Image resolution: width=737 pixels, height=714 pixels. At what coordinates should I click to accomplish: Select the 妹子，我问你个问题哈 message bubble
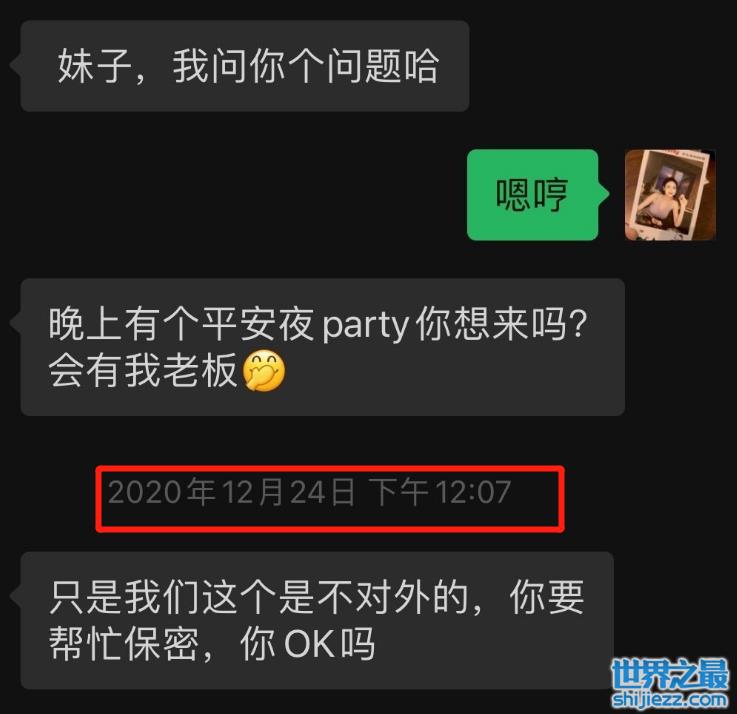click(x=245, y=66)
